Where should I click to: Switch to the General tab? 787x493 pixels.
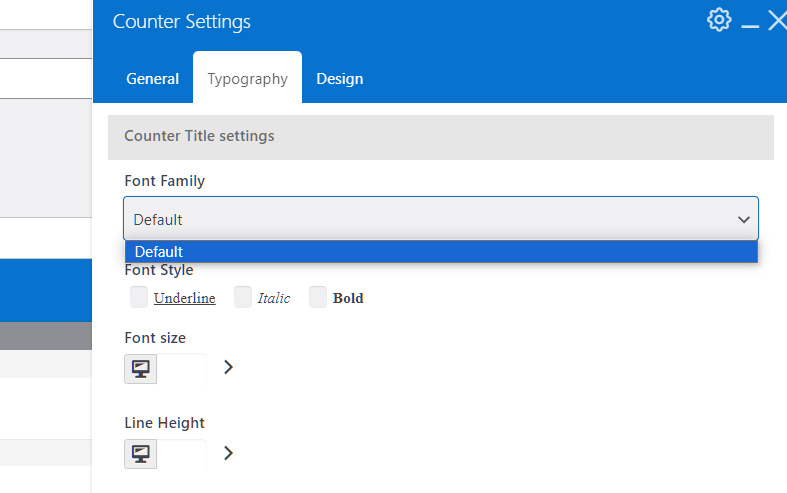153,79
